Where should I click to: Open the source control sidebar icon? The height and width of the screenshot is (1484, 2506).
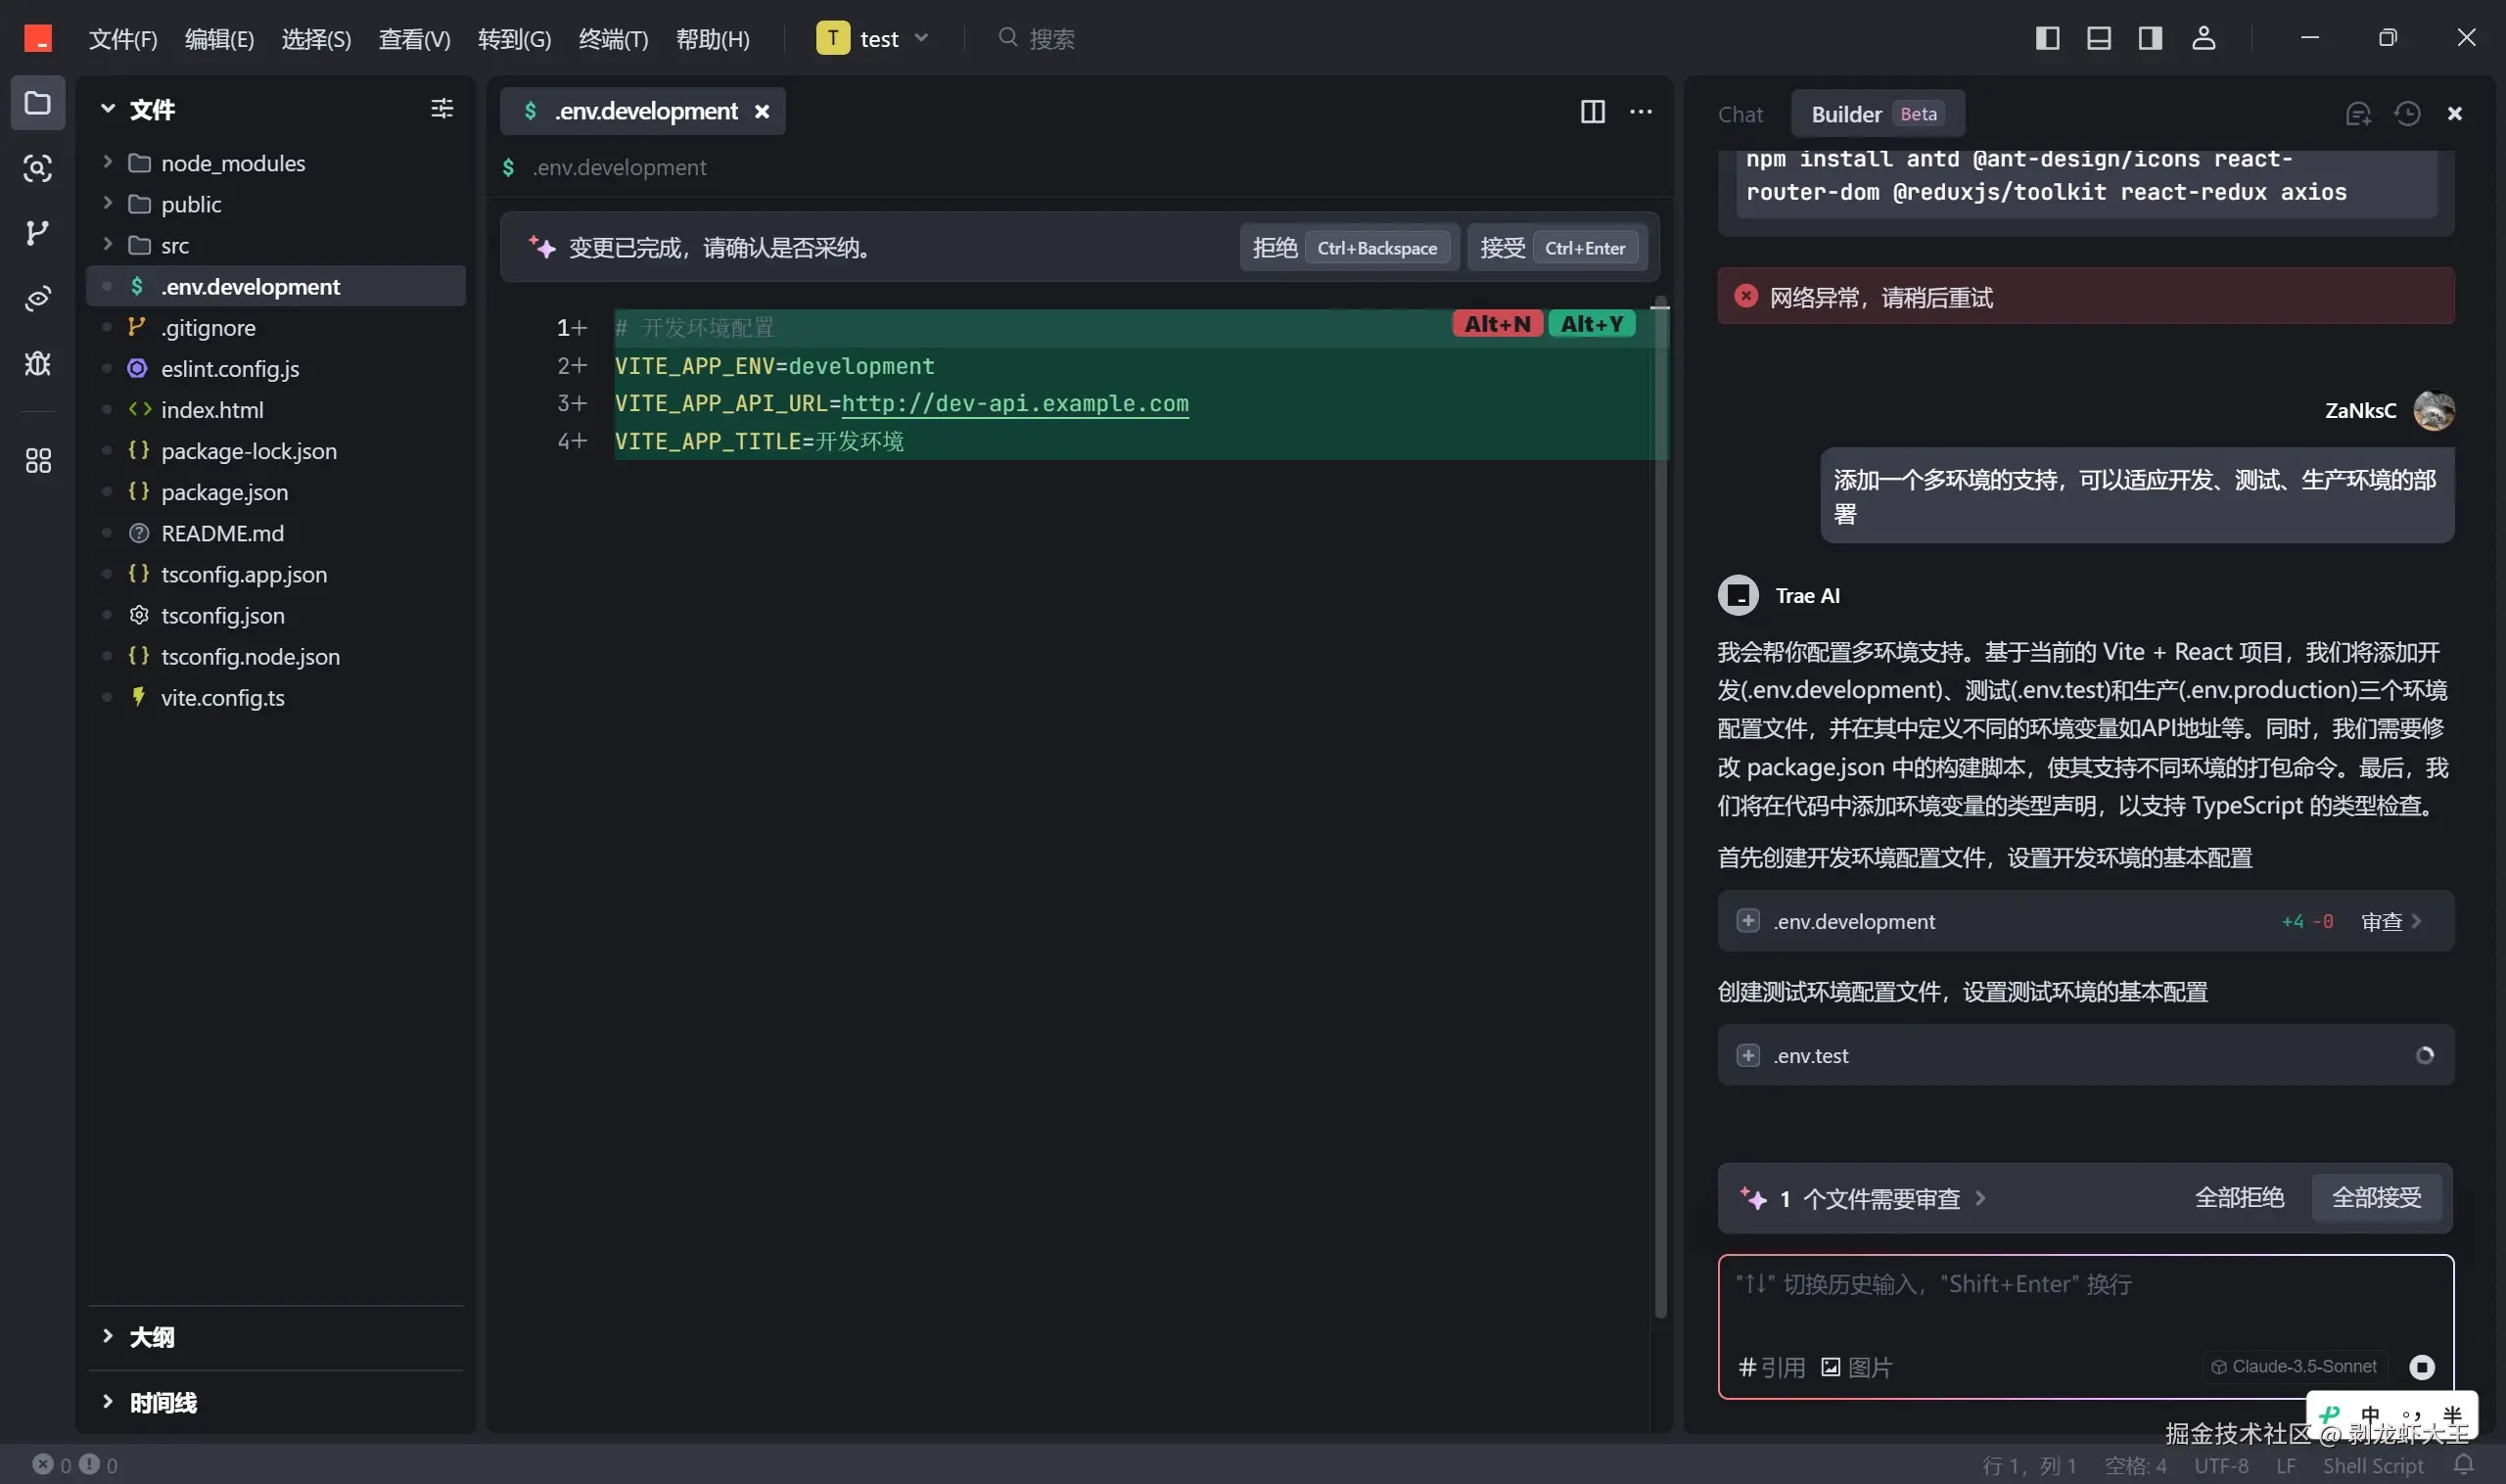click(37, 233)
